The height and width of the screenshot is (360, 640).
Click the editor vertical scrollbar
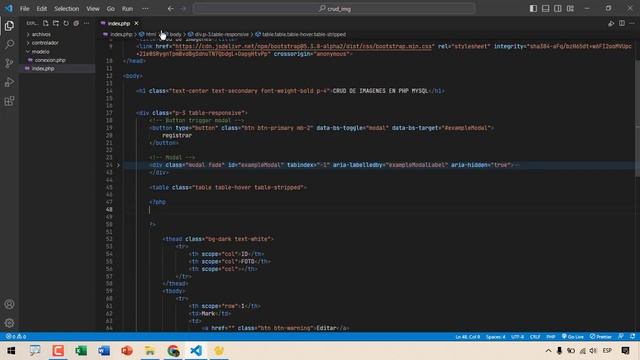pyautogui.click(x=637, y=118)
